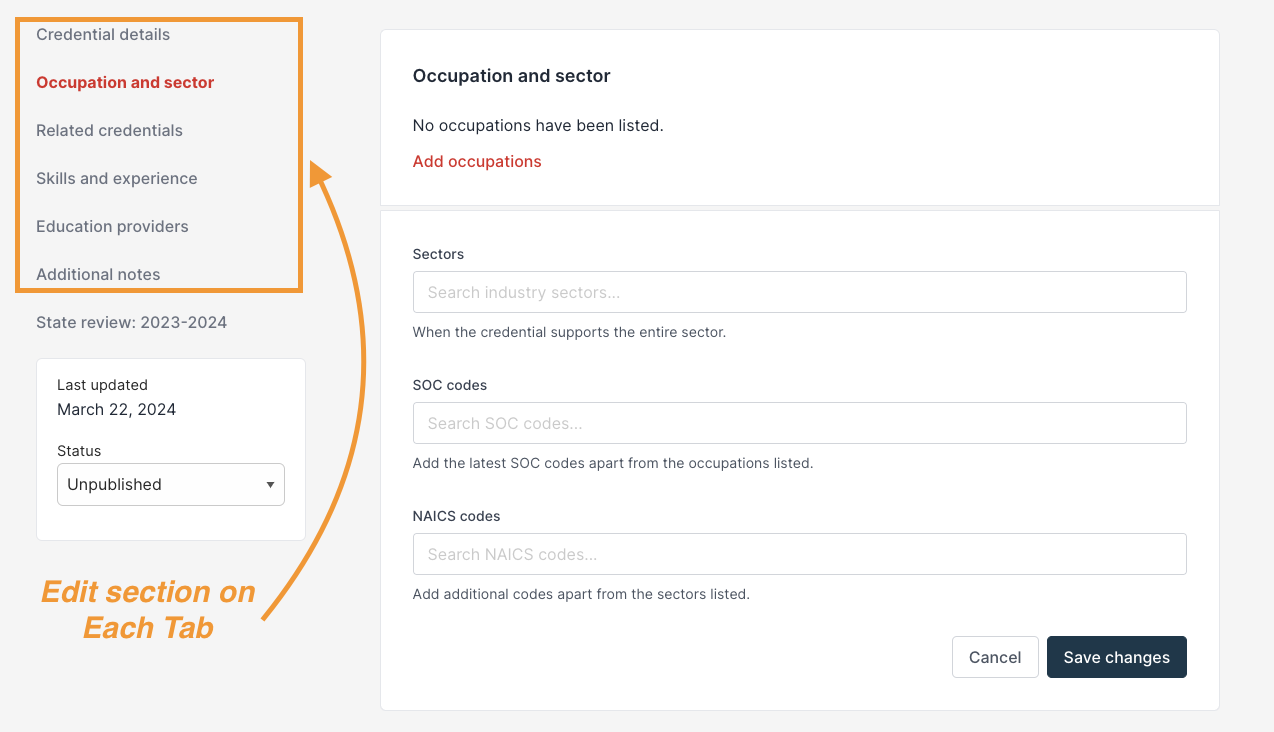Focus the Search industry sectors field
The height and width of the screenshot is (732, 1274).
(x=799, y=292)
